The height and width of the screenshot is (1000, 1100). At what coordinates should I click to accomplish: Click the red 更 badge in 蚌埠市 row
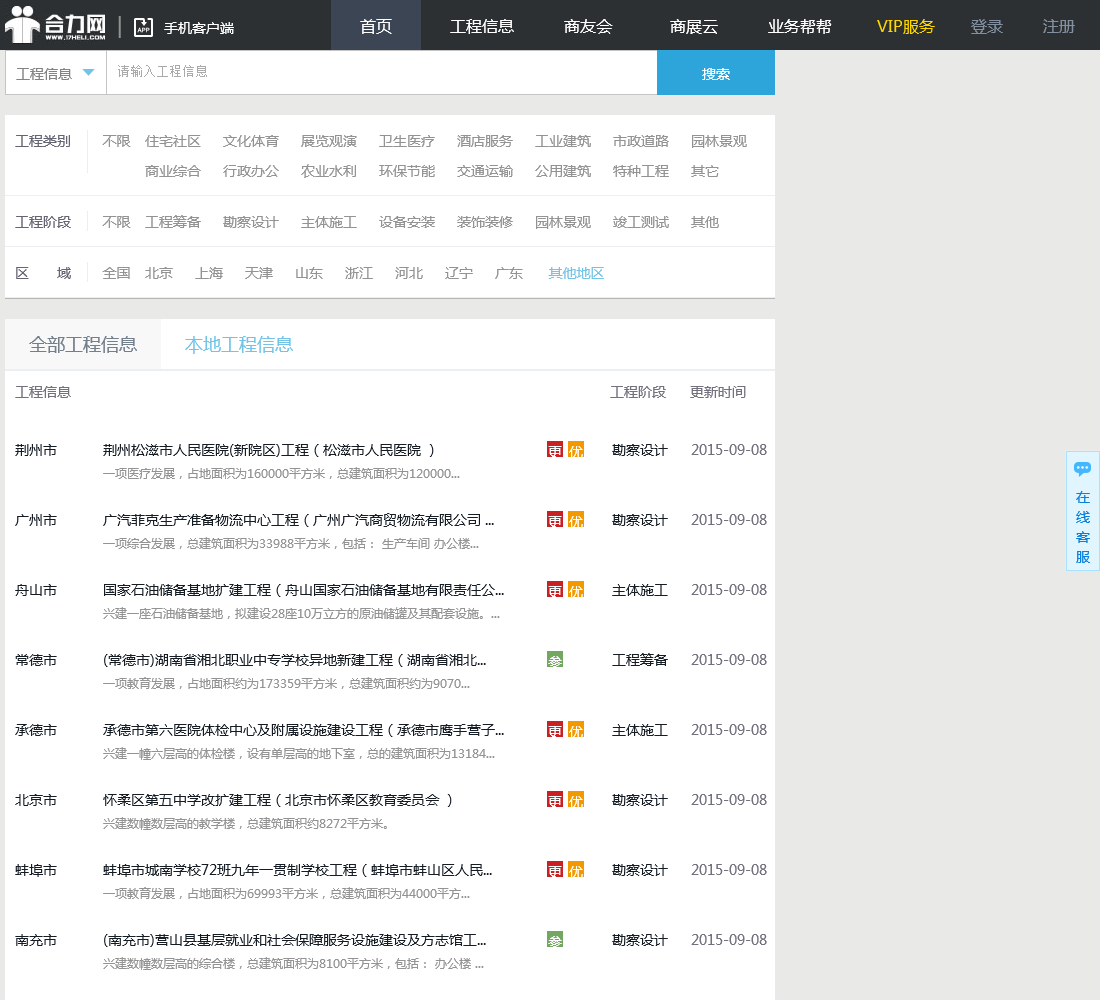click(555, 870)
